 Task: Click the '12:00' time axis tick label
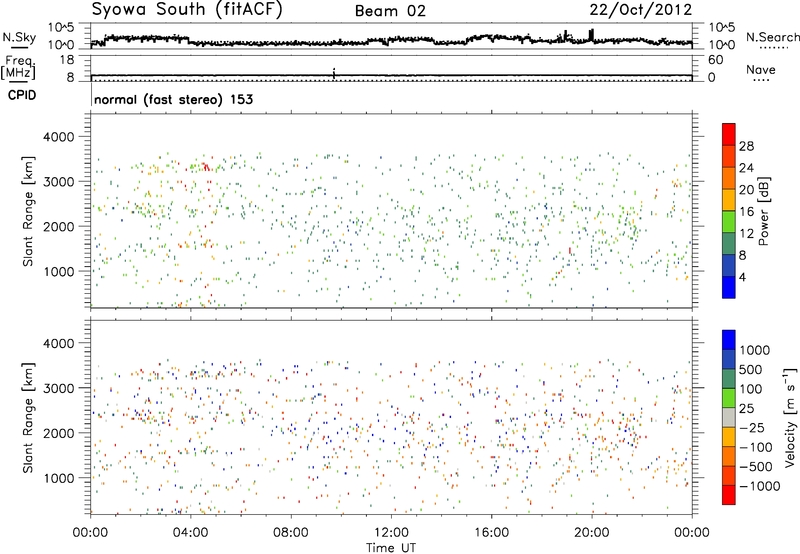391,533
